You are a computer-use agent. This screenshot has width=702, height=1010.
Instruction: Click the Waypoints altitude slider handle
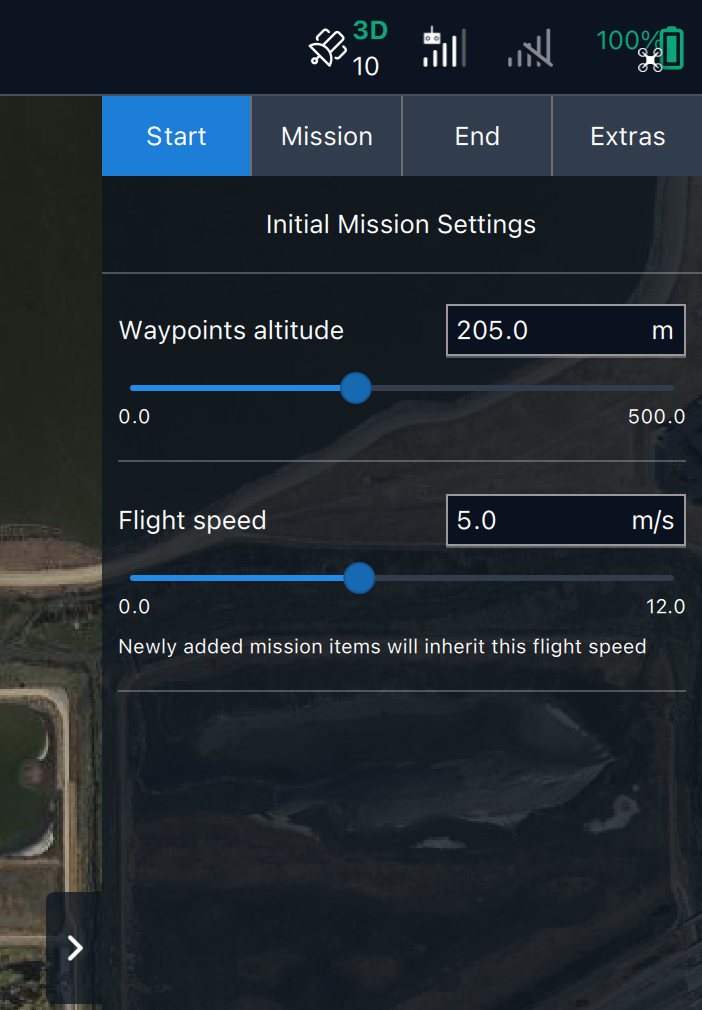[x=356, y=388]
